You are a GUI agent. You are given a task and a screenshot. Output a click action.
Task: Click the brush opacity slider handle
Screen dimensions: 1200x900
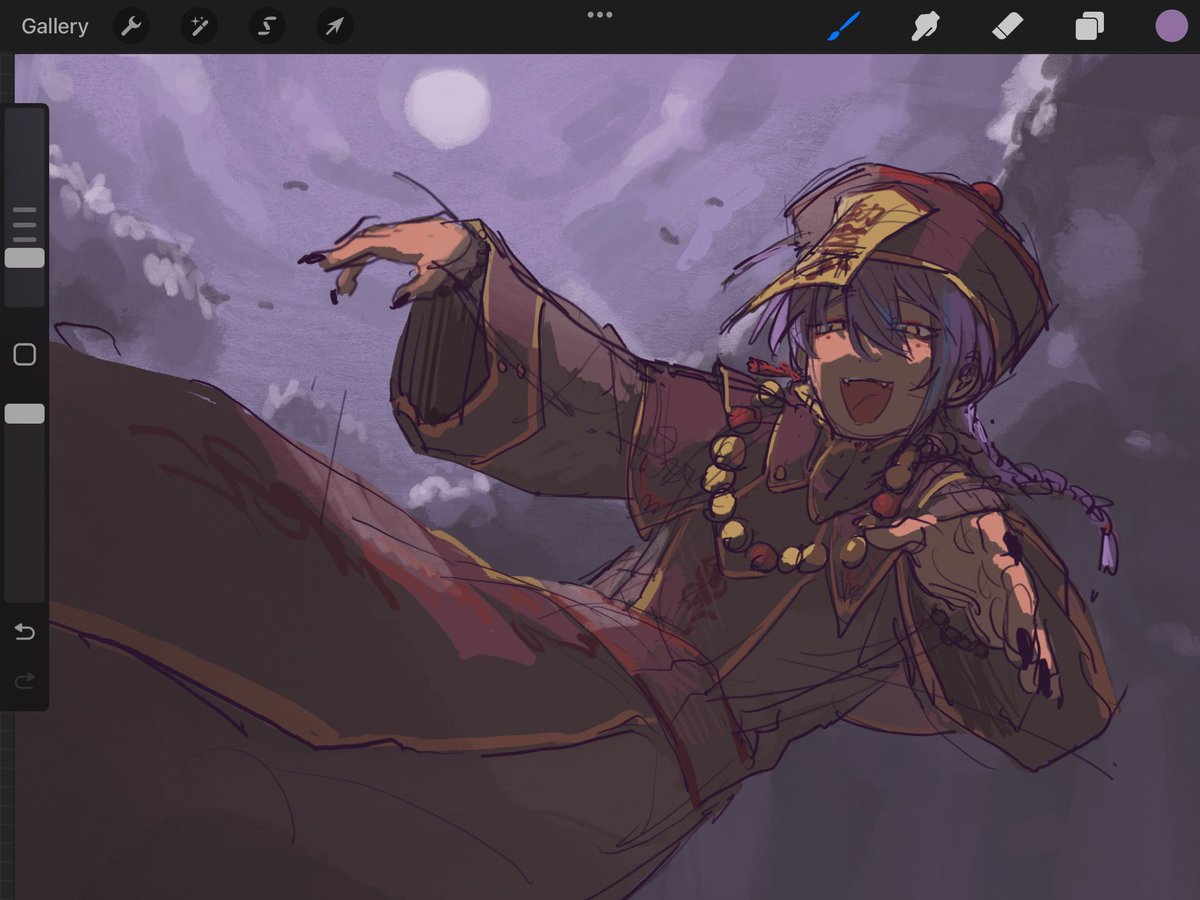click(x=25, y=414)
